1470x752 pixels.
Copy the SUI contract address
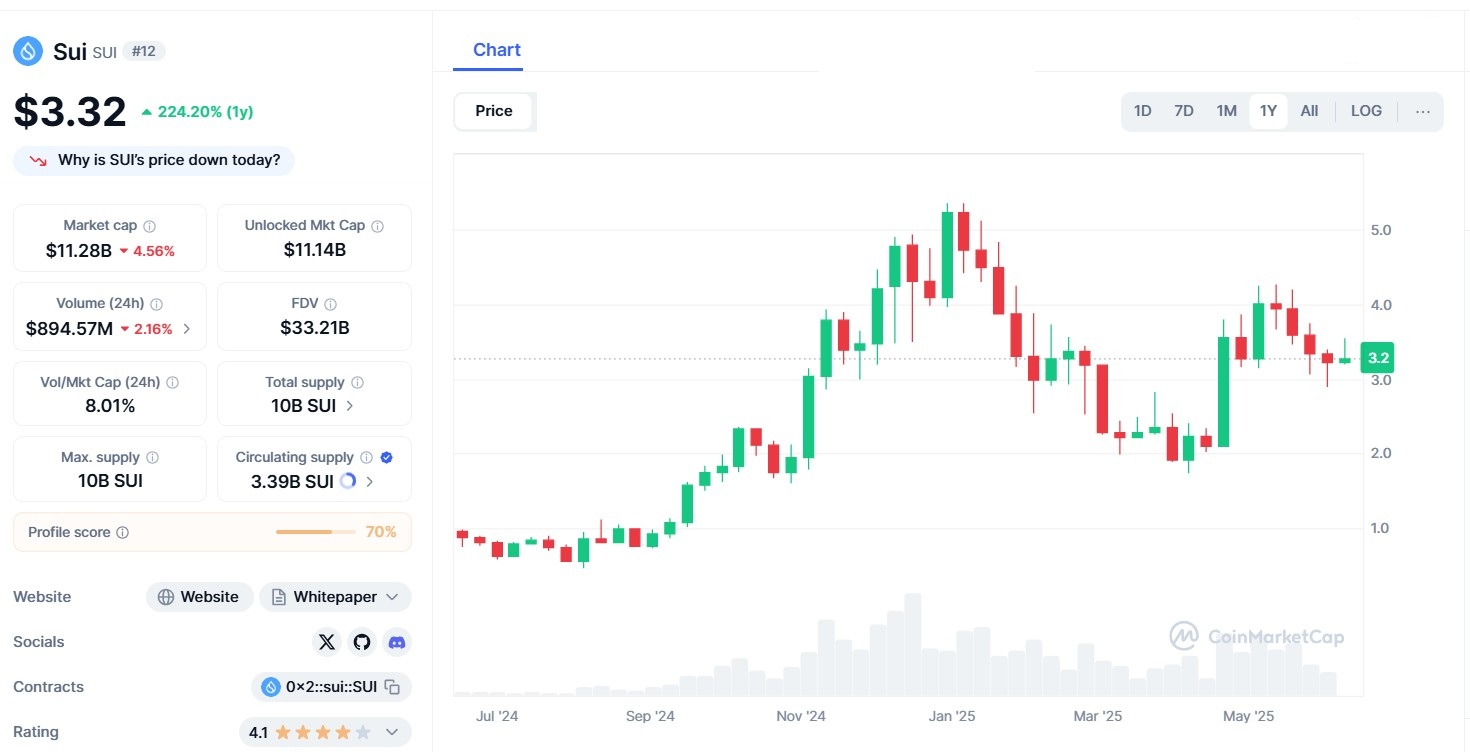tap(393, 687)
